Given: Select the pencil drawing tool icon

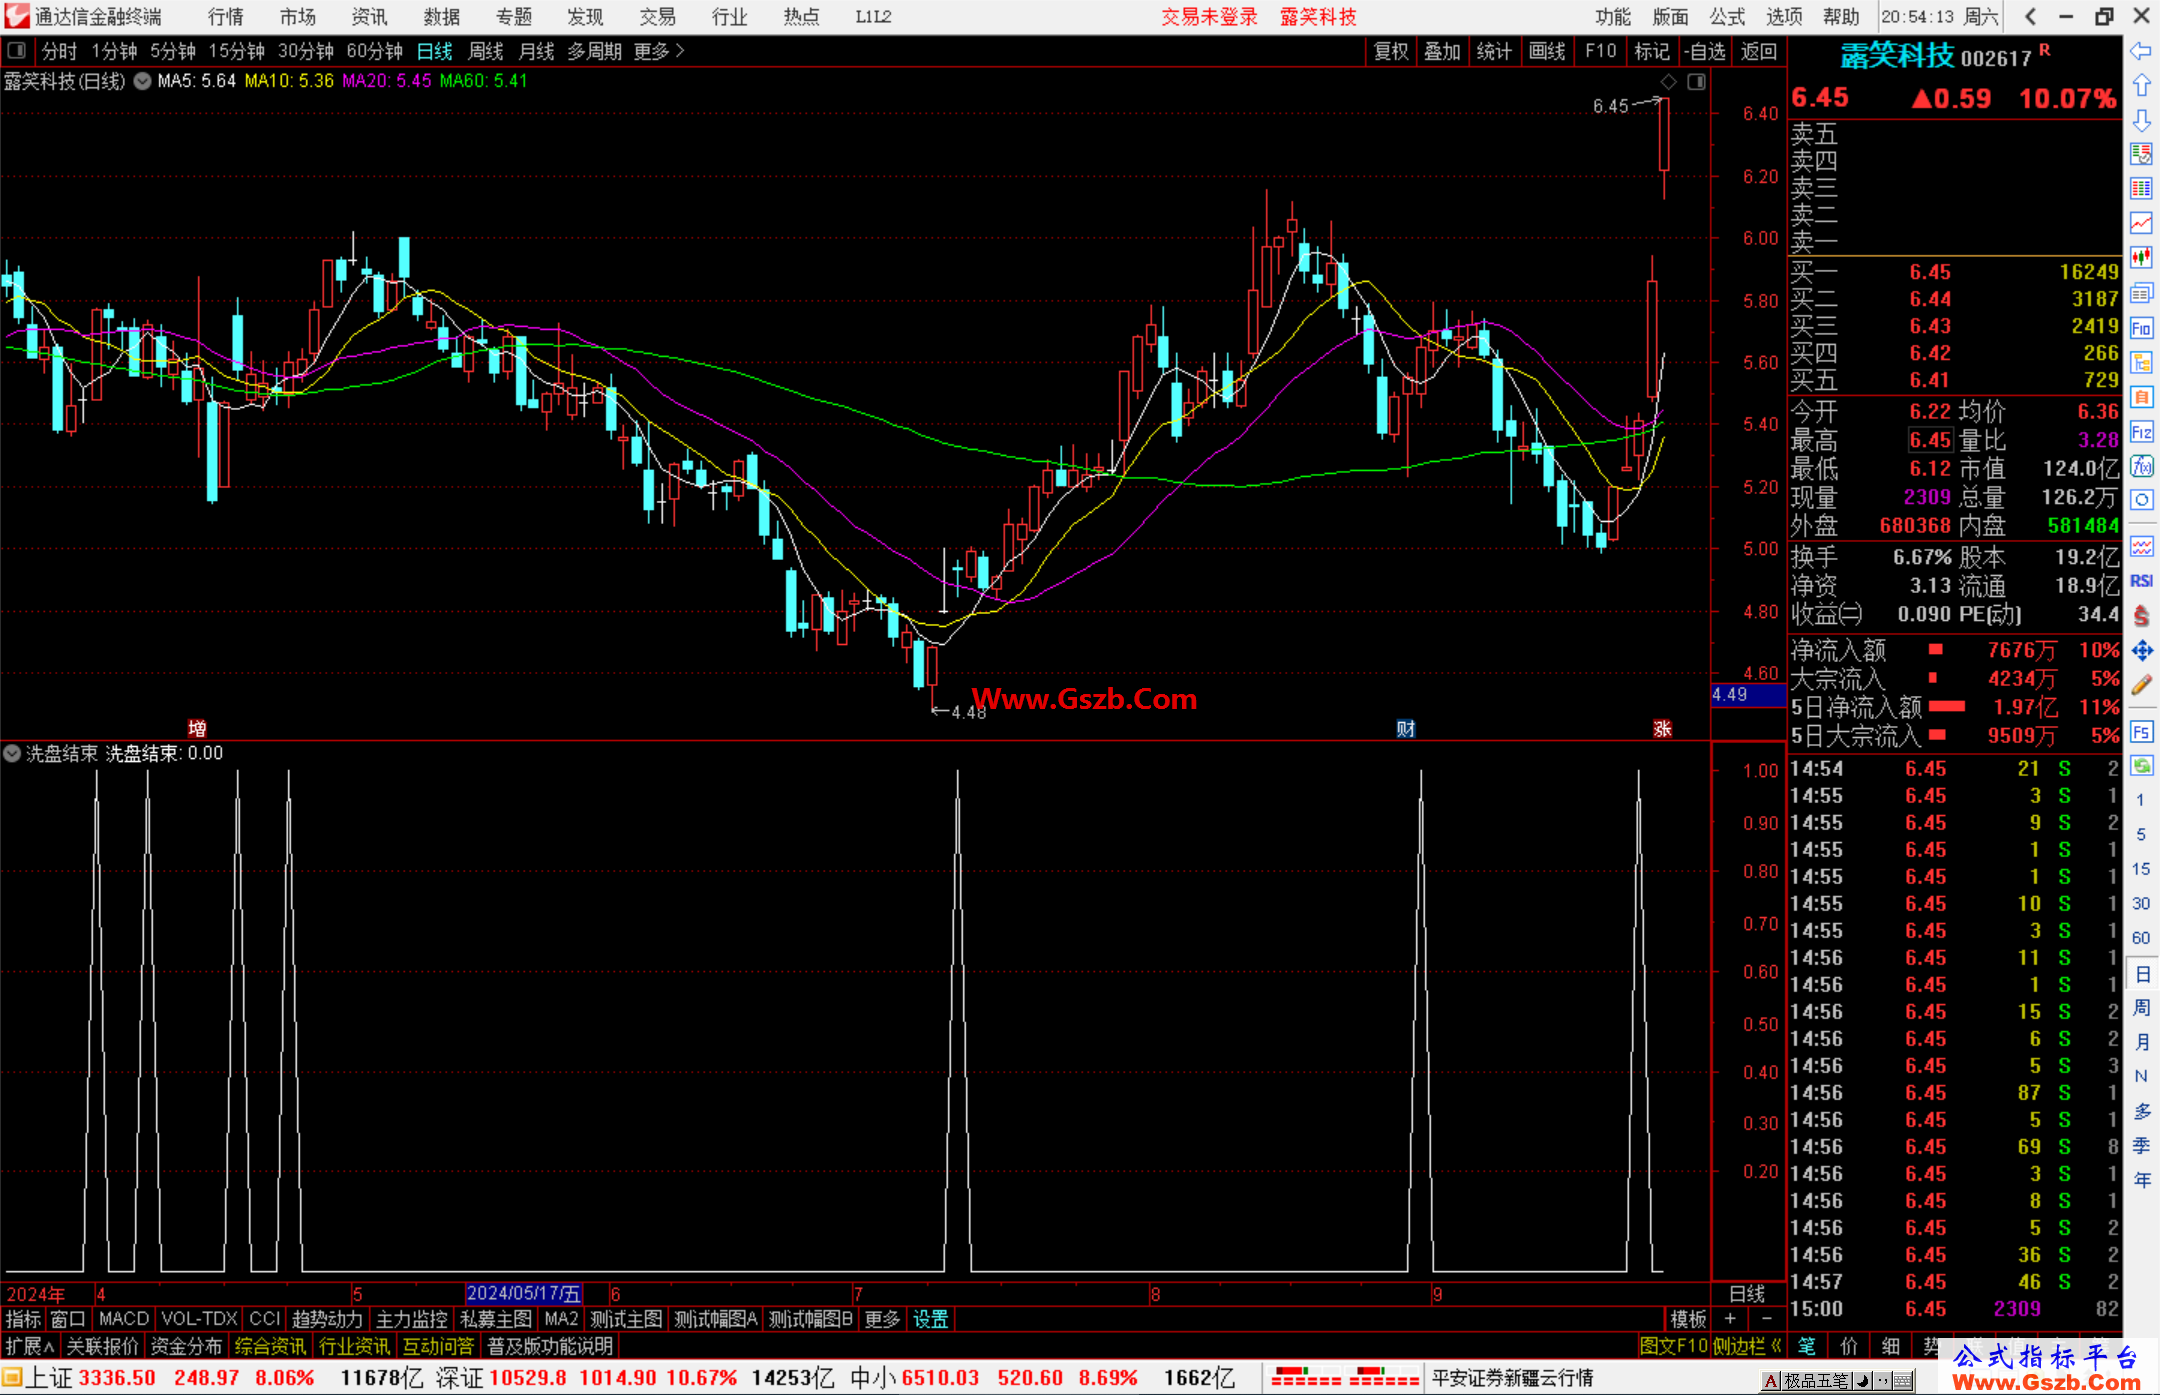Looking at the screenshot, I should click(2141, 686).
